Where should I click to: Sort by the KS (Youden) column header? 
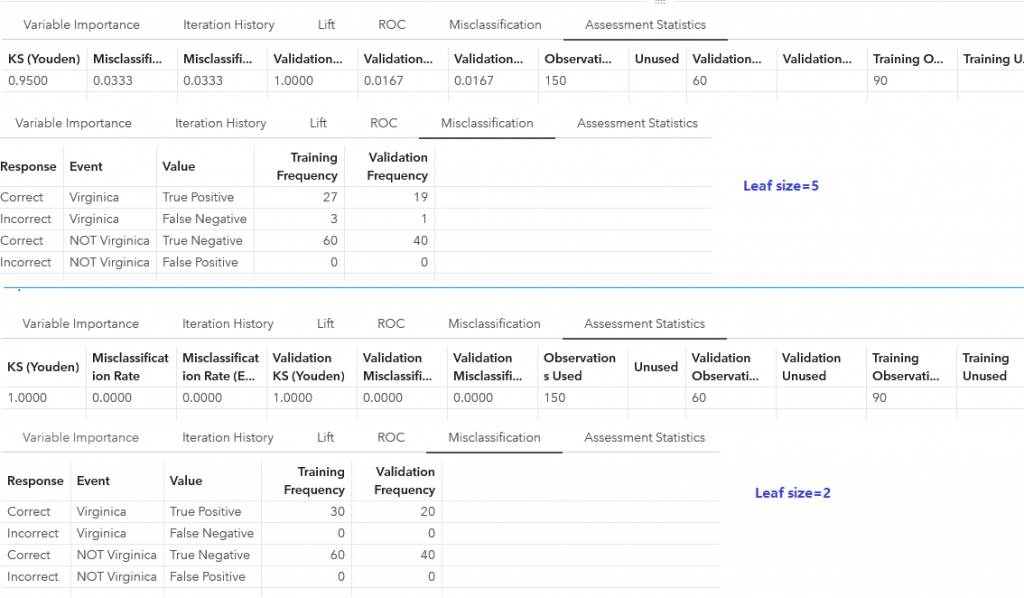[43, 58]
